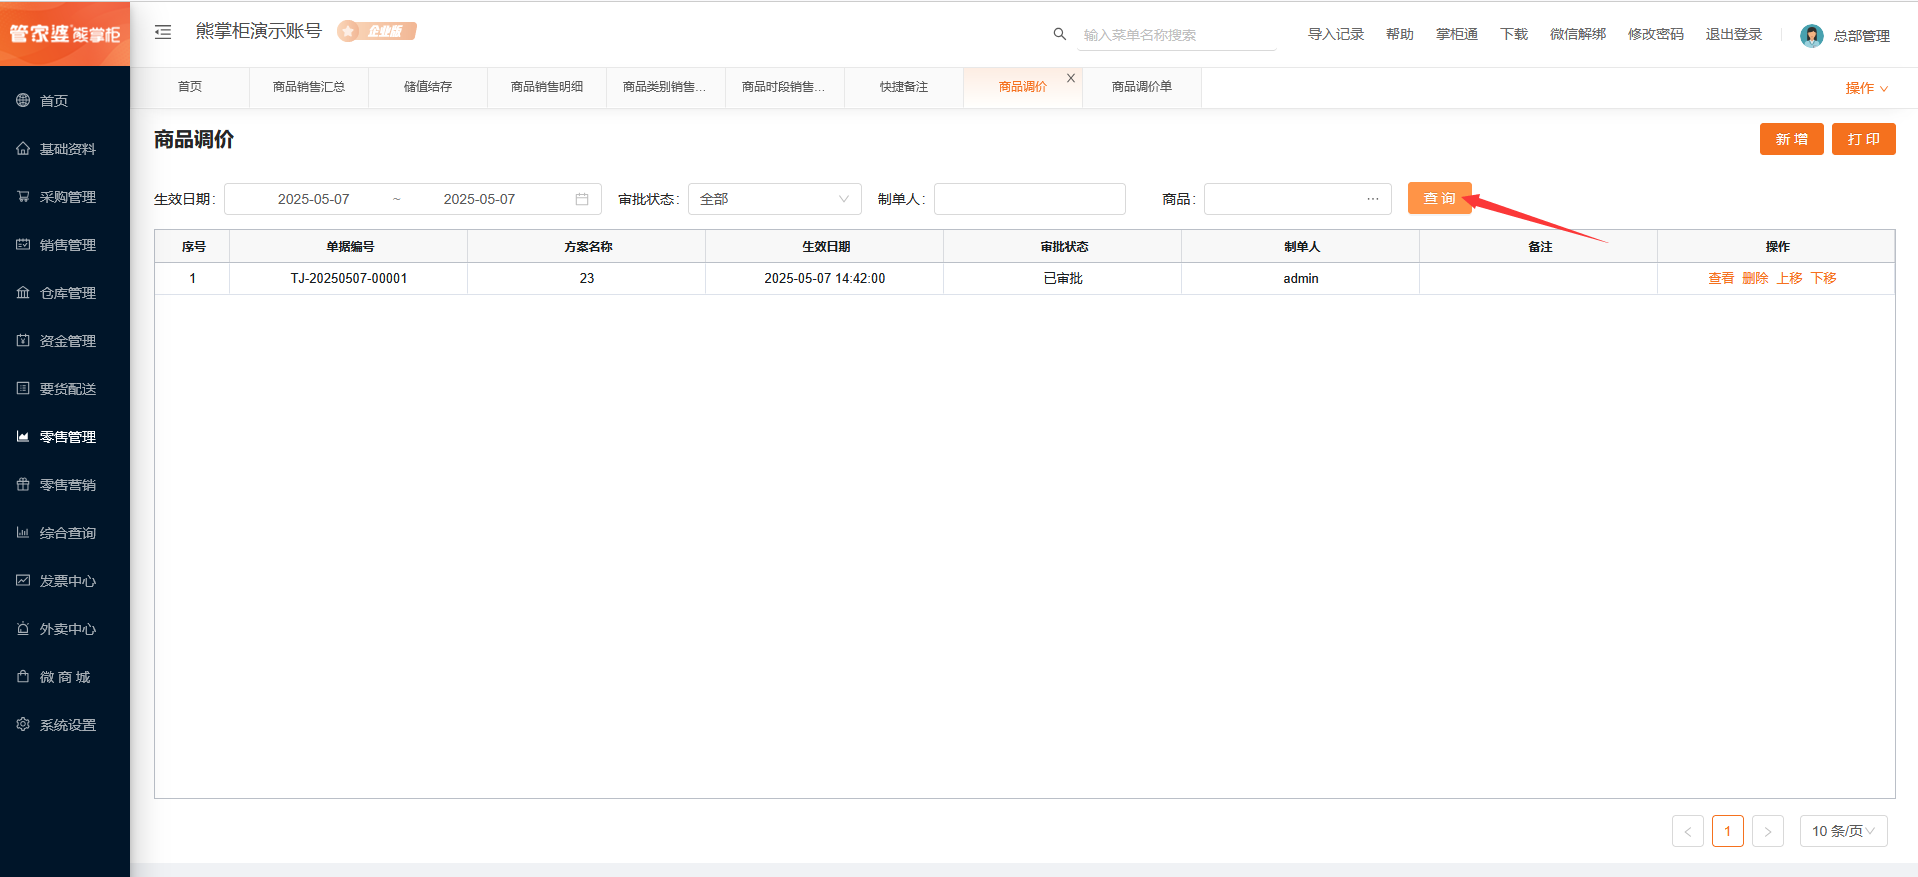1918x877 pixels.
Task: Click the 2025-05-07 14:42:00 cell
Action: pyautogui.click(x=825, y=278)
